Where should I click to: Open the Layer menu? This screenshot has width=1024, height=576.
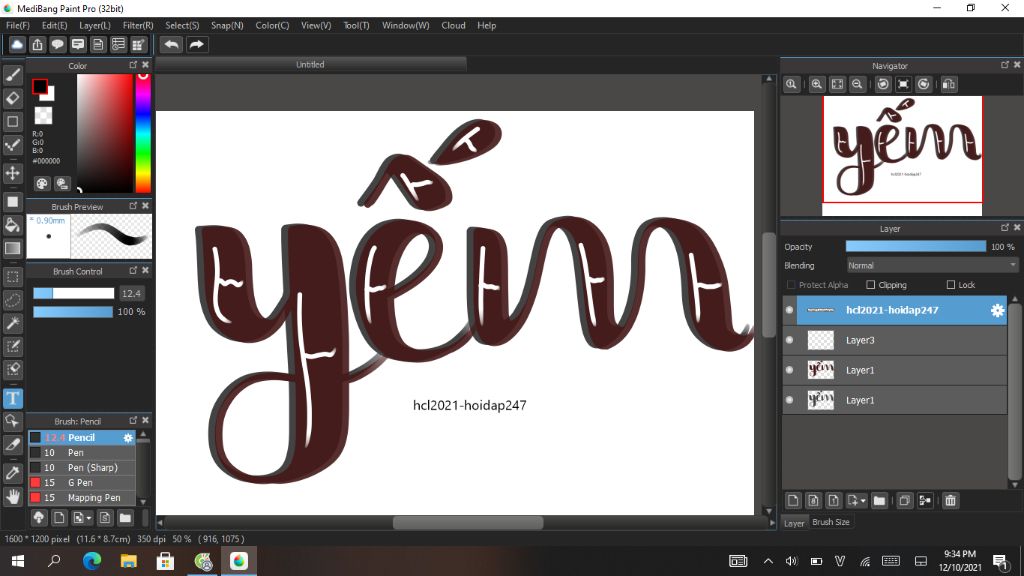pos(95,25)
